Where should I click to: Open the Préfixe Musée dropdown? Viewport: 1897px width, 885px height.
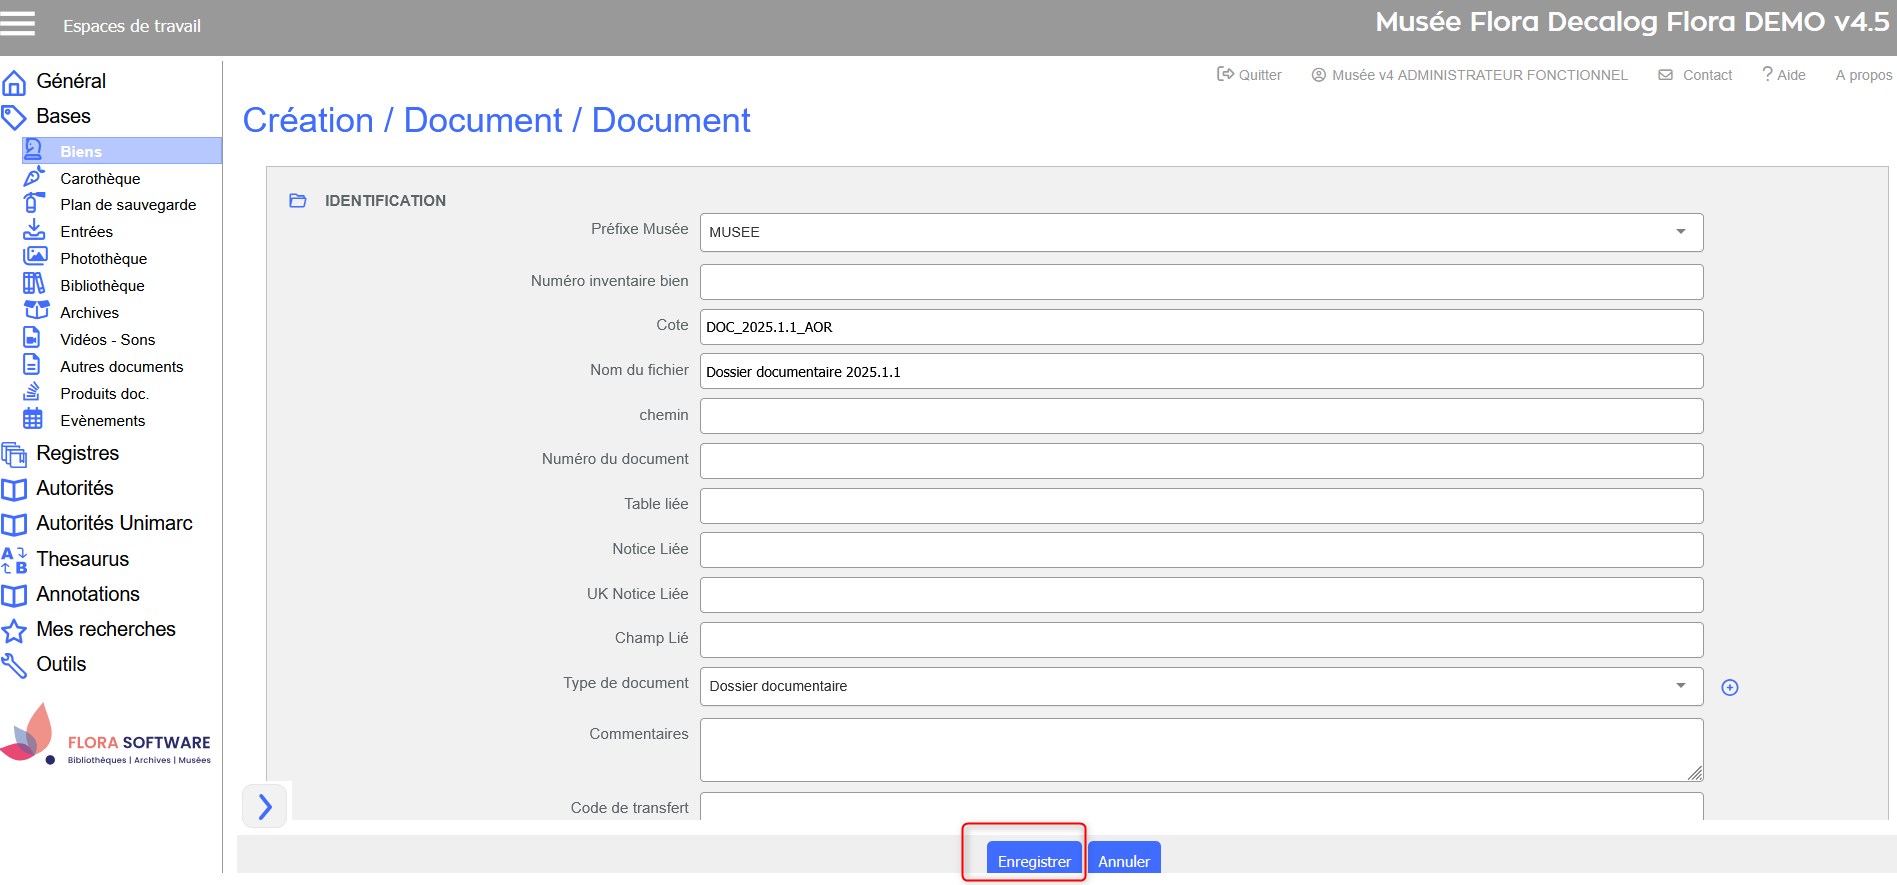coord(1200,232)
